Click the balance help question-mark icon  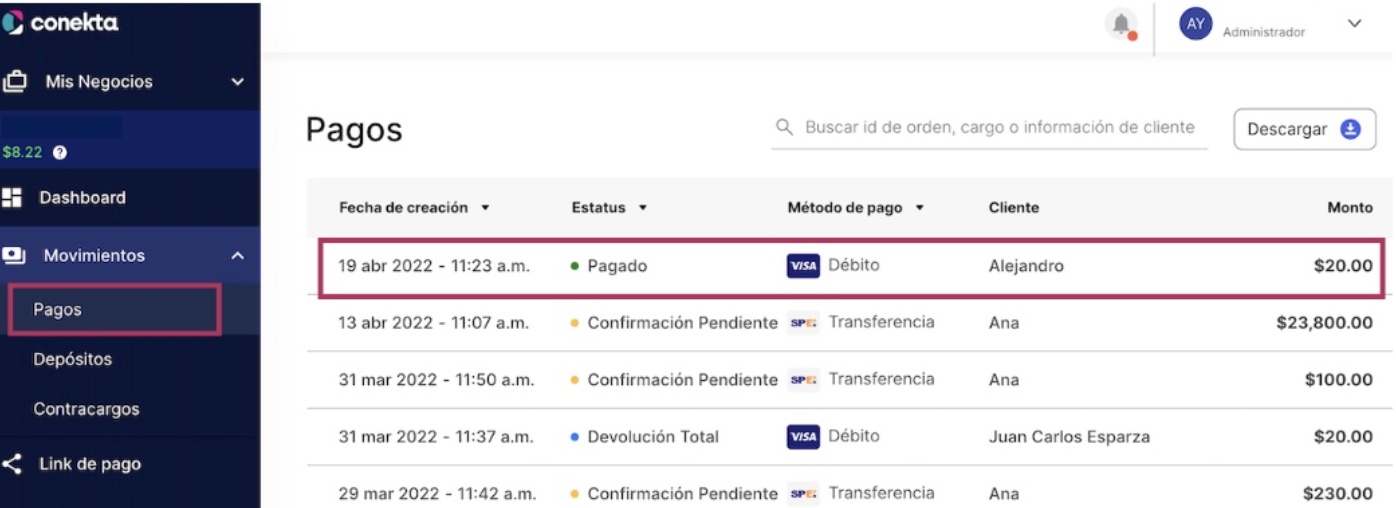(x=60, y=153)
